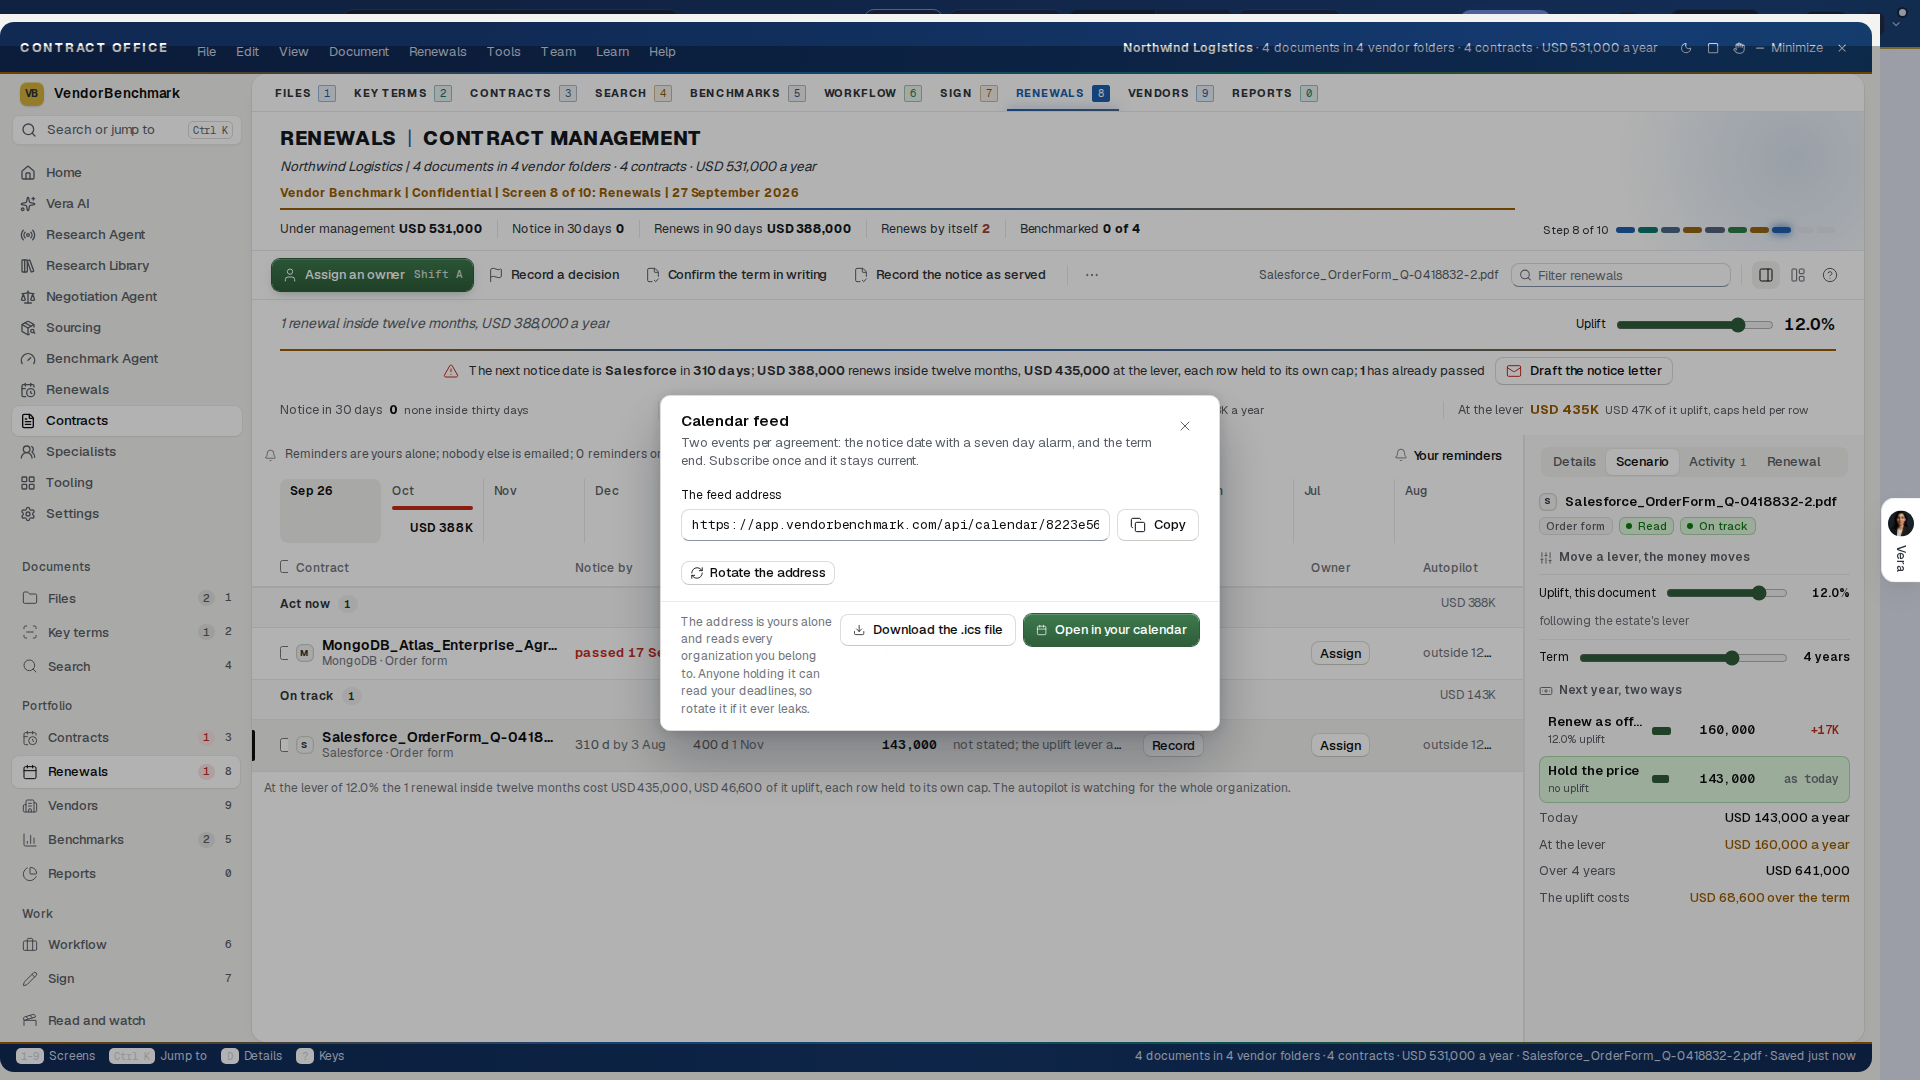Open the VendorBenchmark workspace switcher

(100, 93)
